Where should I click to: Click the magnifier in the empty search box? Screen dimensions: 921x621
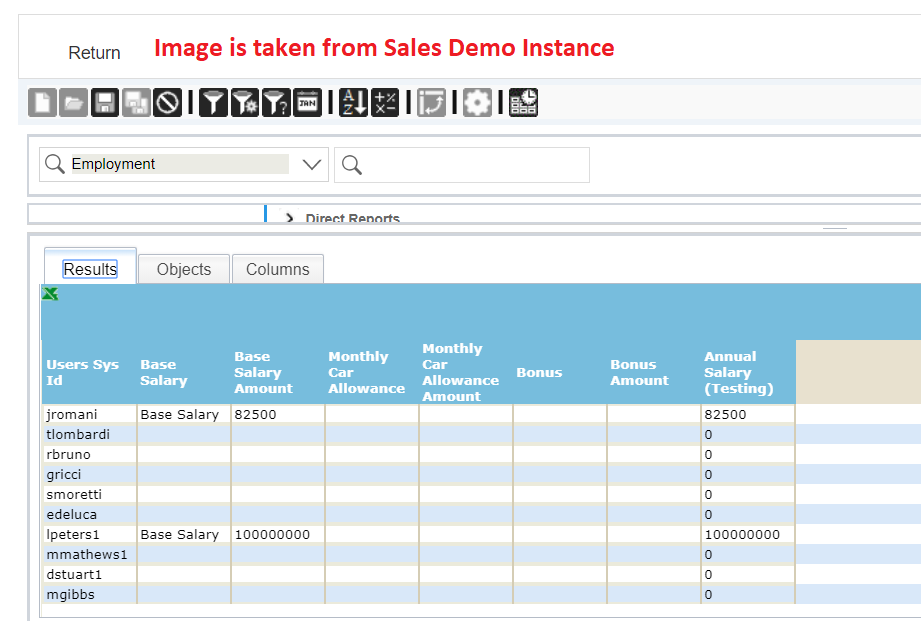[x=352, y=165]
